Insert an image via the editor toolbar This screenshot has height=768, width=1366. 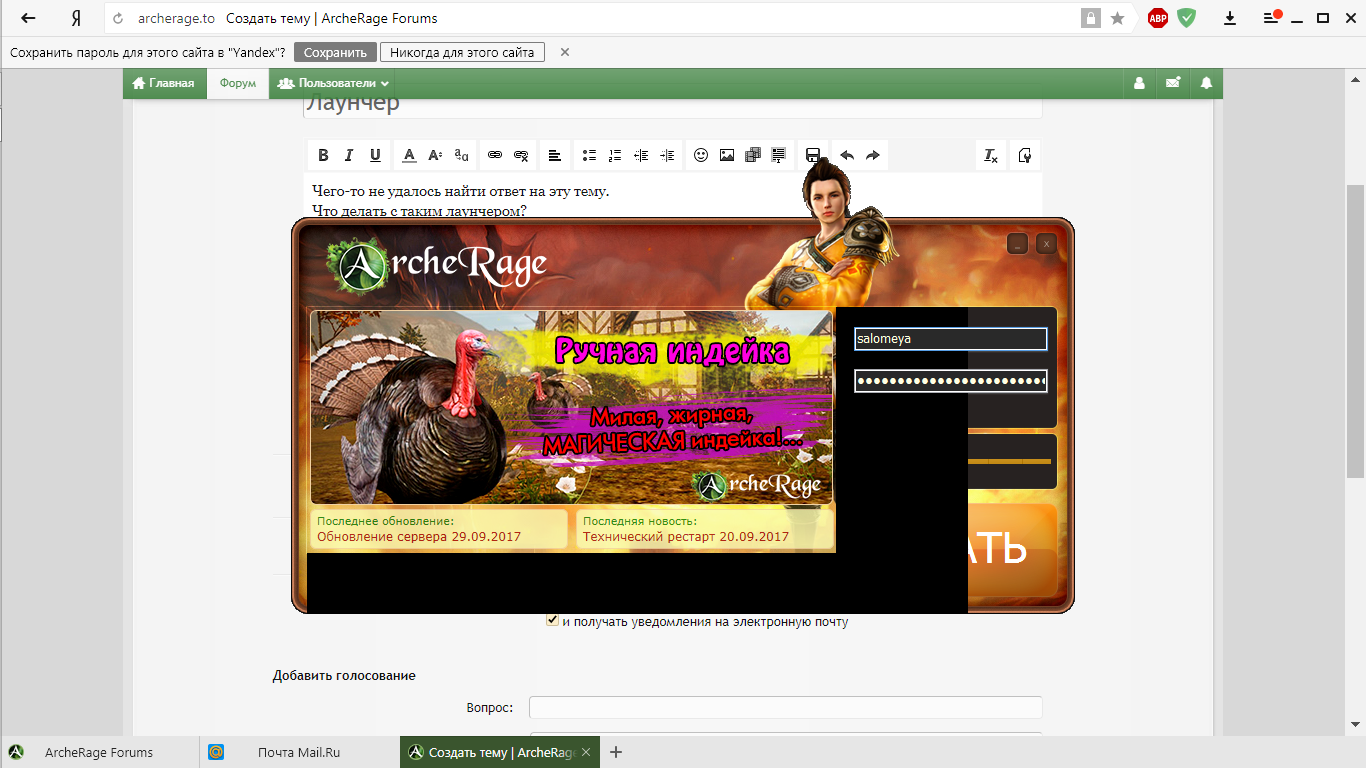coord(727,155)
